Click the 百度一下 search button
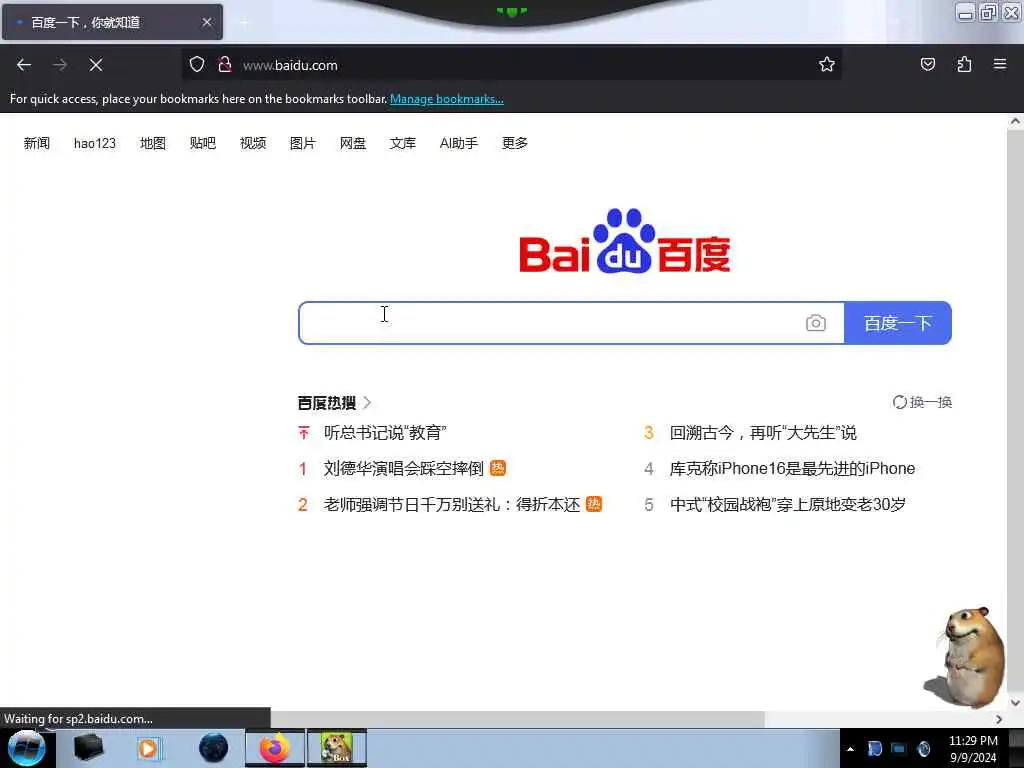This screenshot has height=768, width=1024. pyautogui.click(x=898, y=323)
